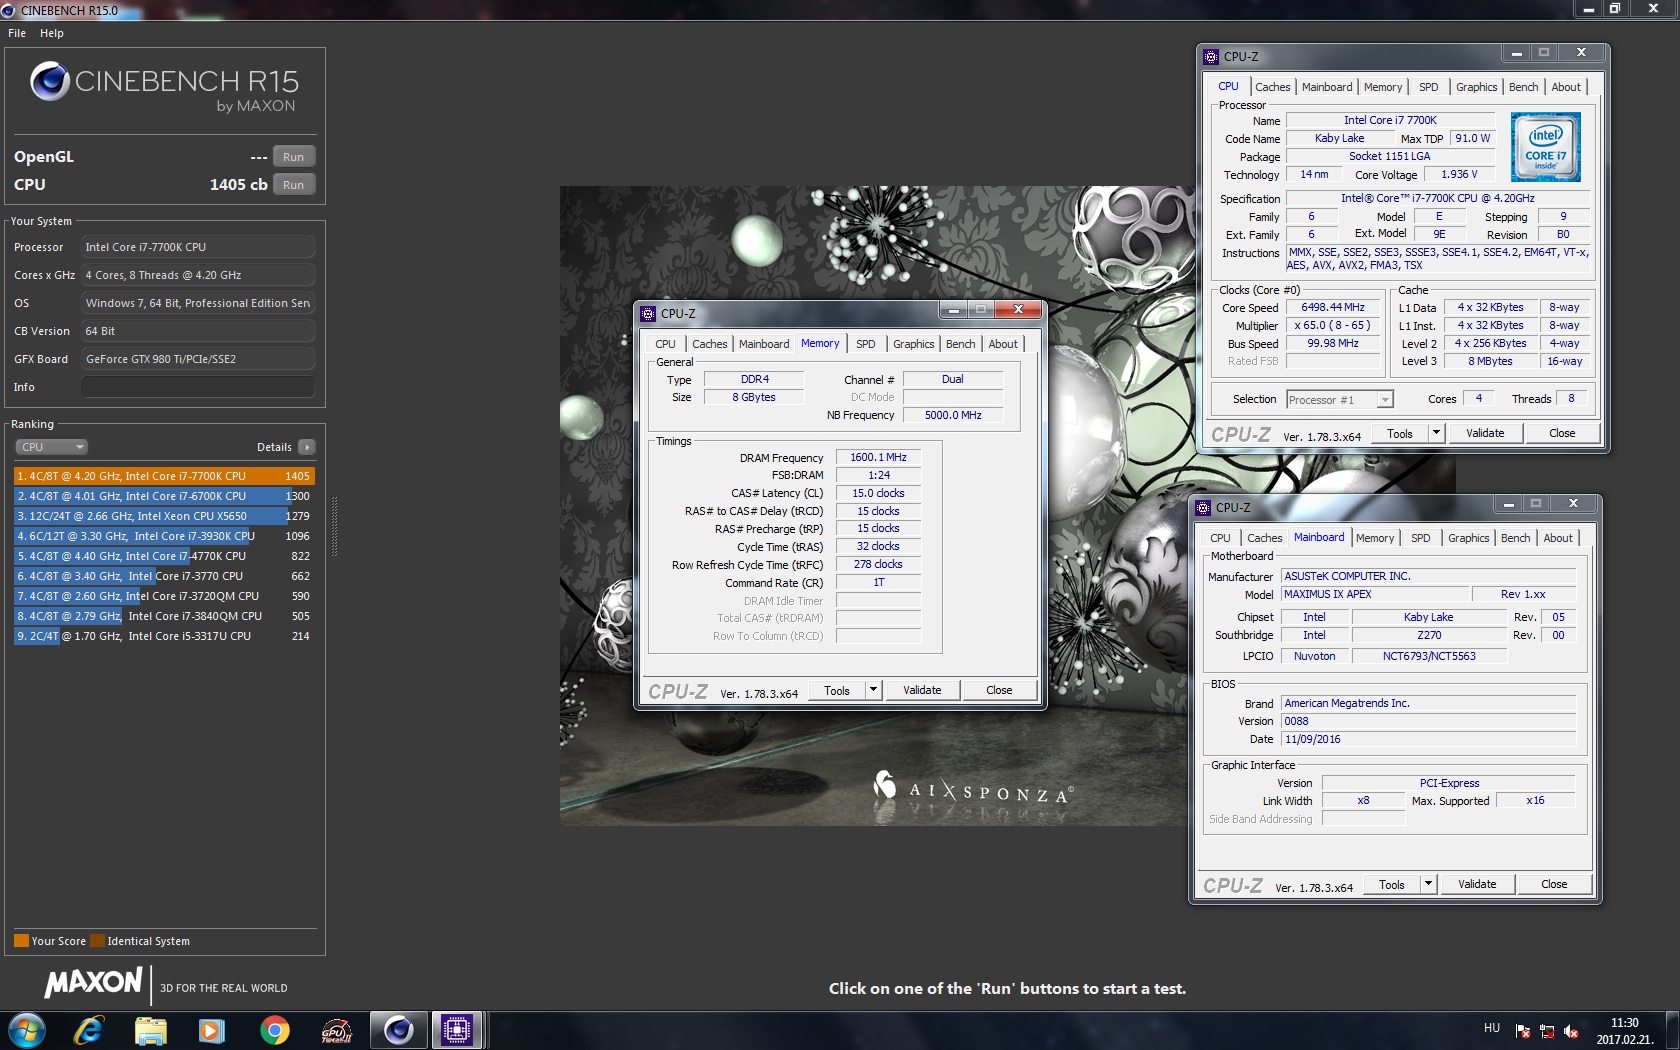
Task: Launch Google Chrome from the taskbar
Action: pos(274,1029)
